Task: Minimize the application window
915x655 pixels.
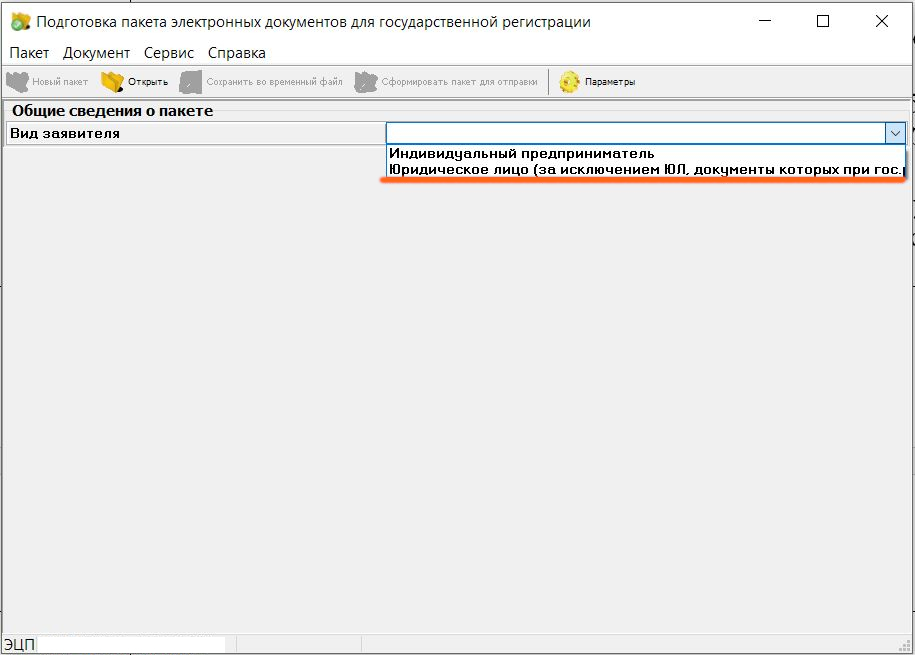Action: pos(764,21)
